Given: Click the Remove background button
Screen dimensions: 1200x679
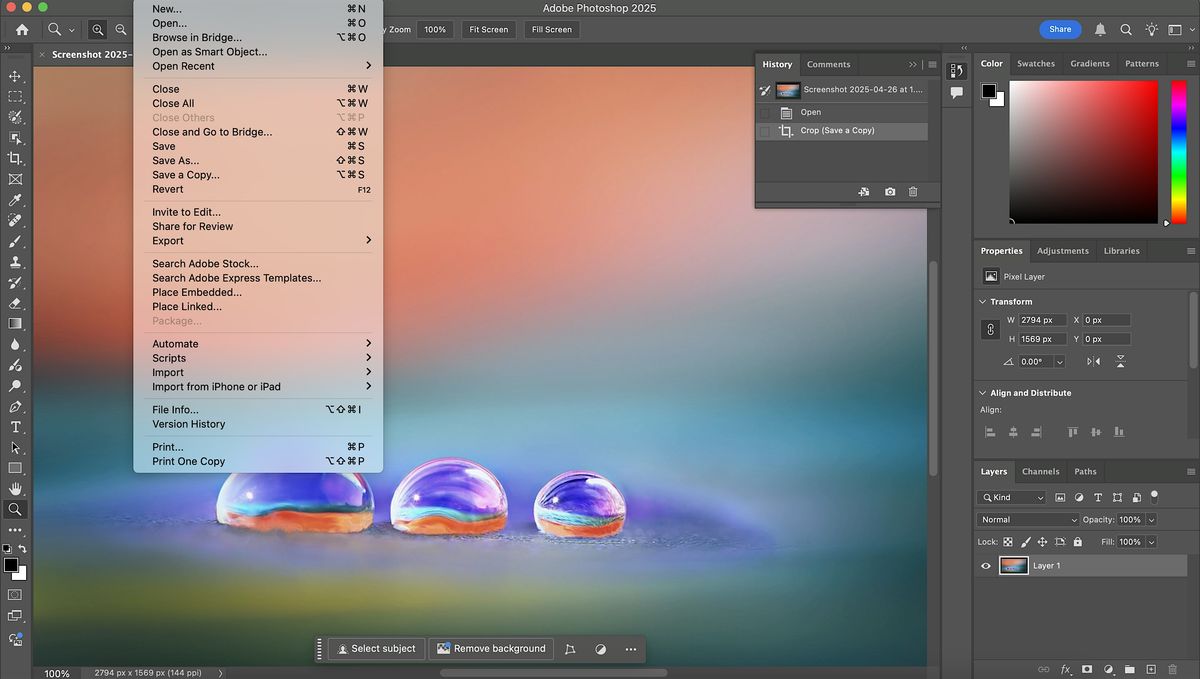Looking at the screenshot, I should point(491,649).
